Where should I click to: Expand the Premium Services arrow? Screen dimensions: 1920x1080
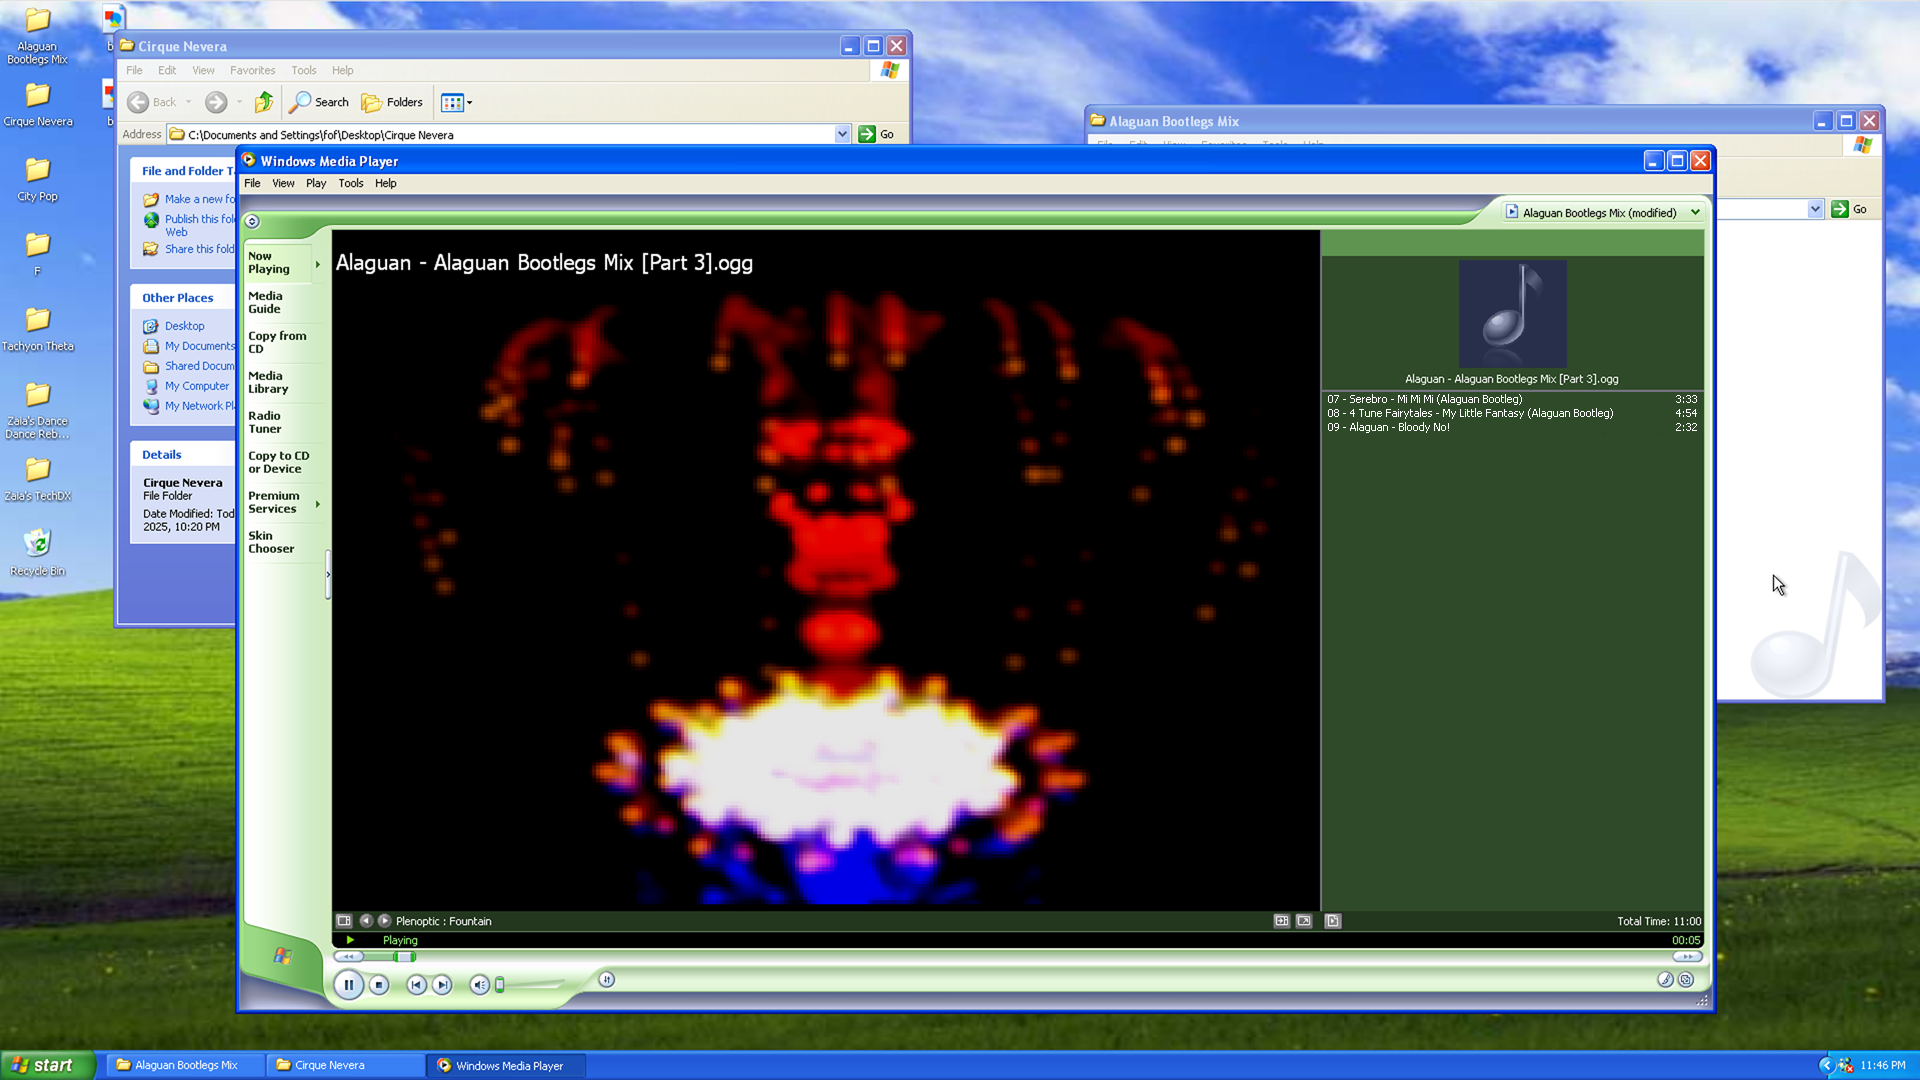pyautogui.click(x=317, y=503)
